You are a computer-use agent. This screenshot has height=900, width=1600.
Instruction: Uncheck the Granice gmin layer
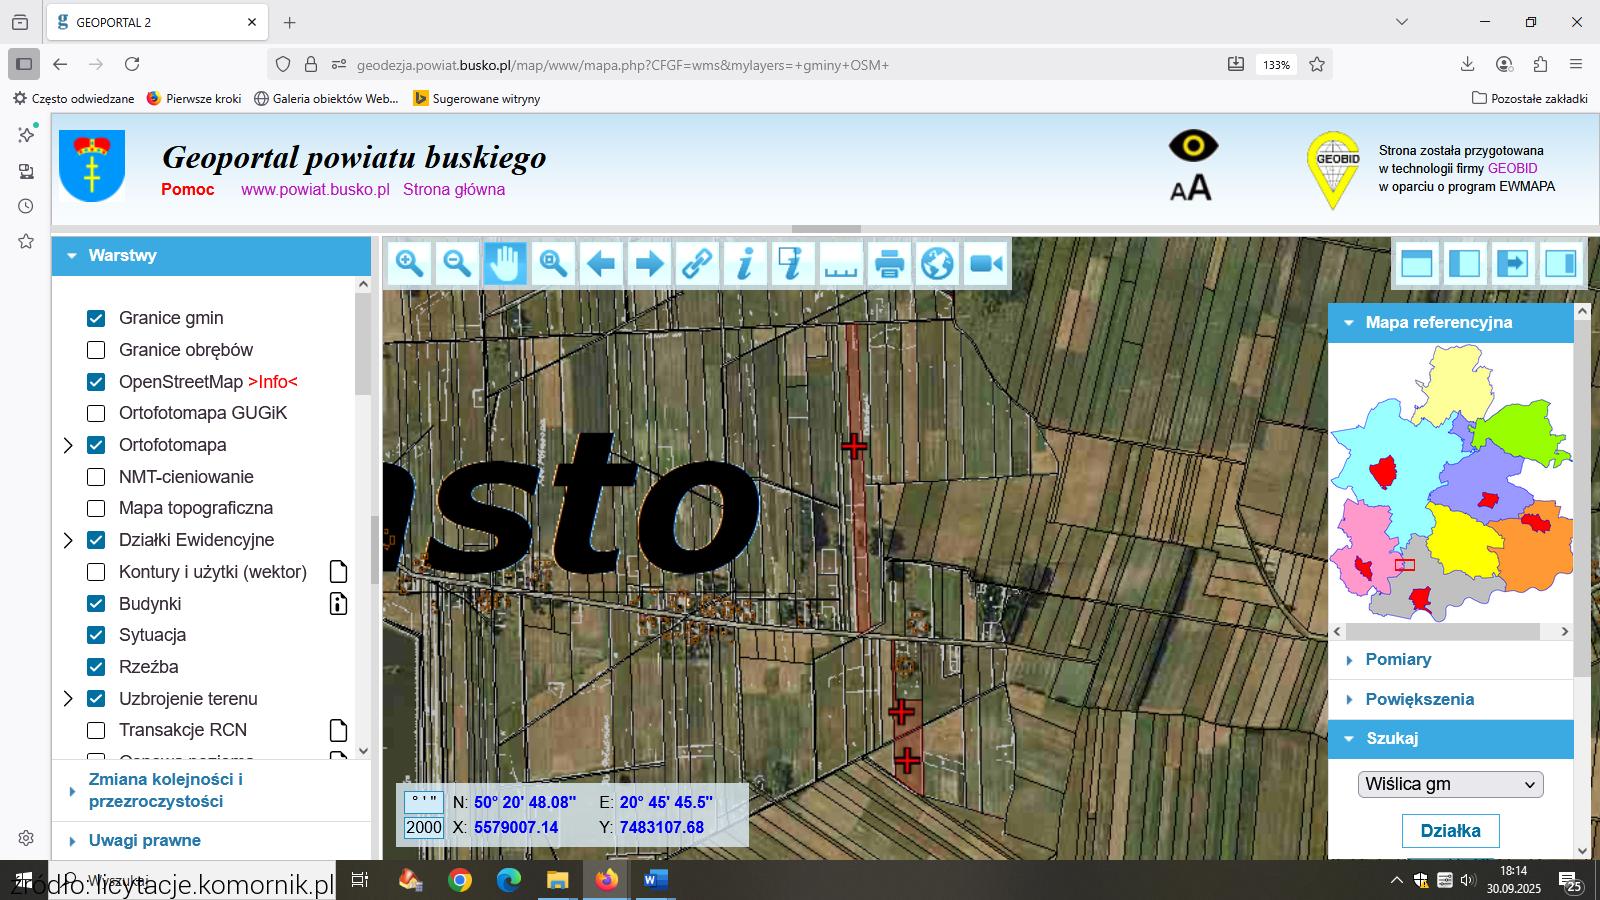(x=96, y=318)
